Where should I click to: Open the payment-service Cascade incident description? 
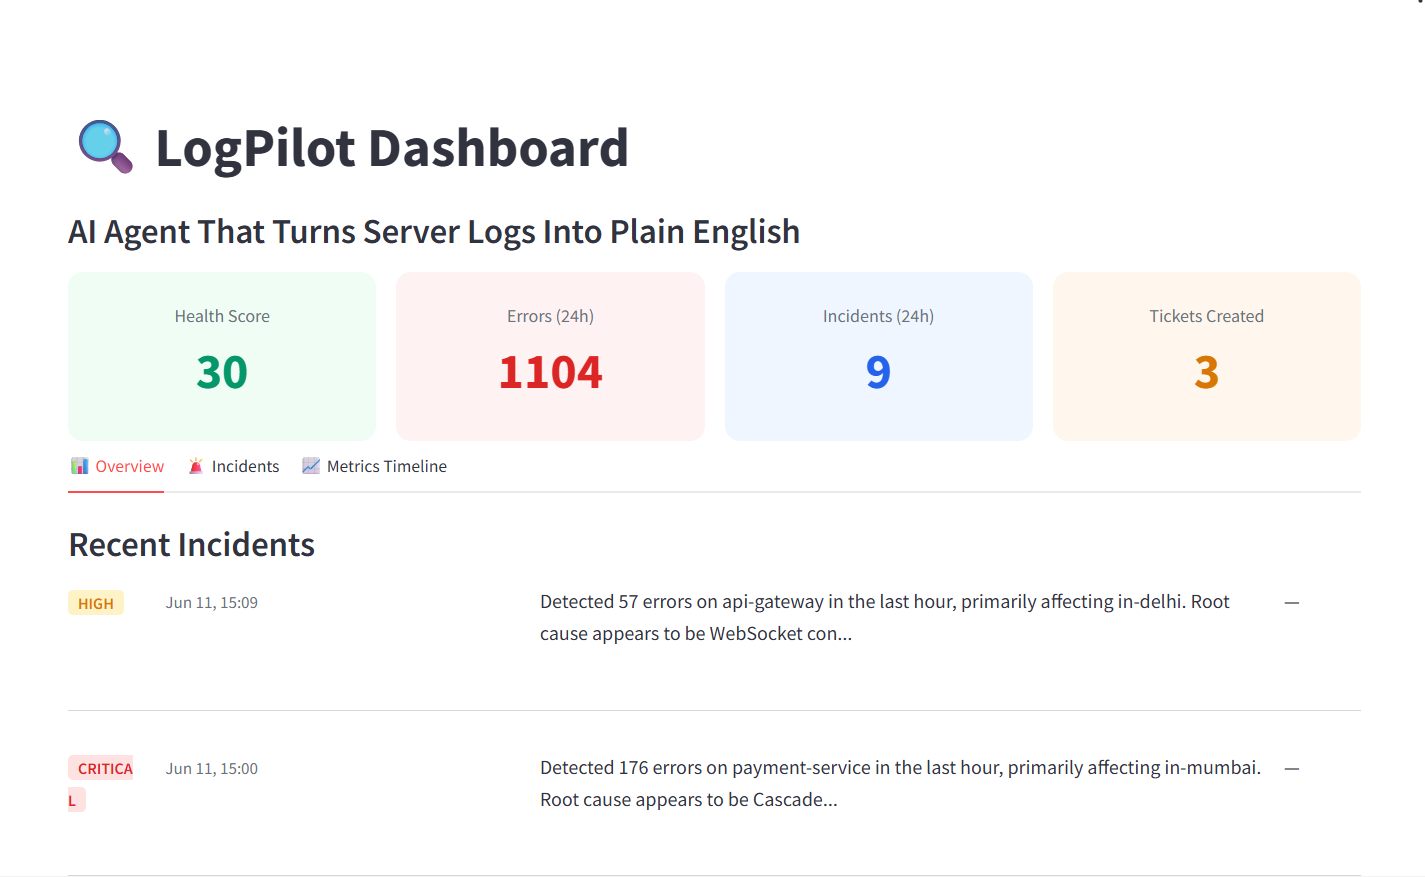click(900, 784)
